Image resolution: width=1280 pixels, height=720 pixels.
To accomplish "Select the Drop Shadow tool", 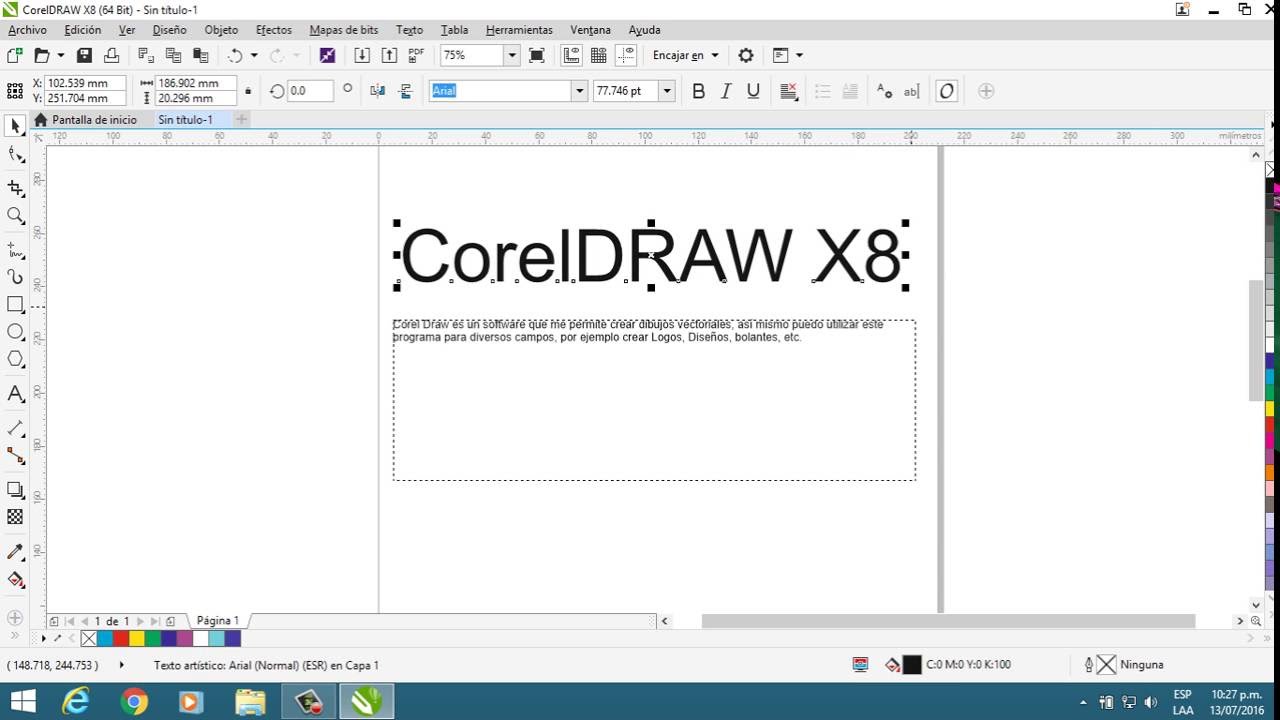I will (15, 490).
